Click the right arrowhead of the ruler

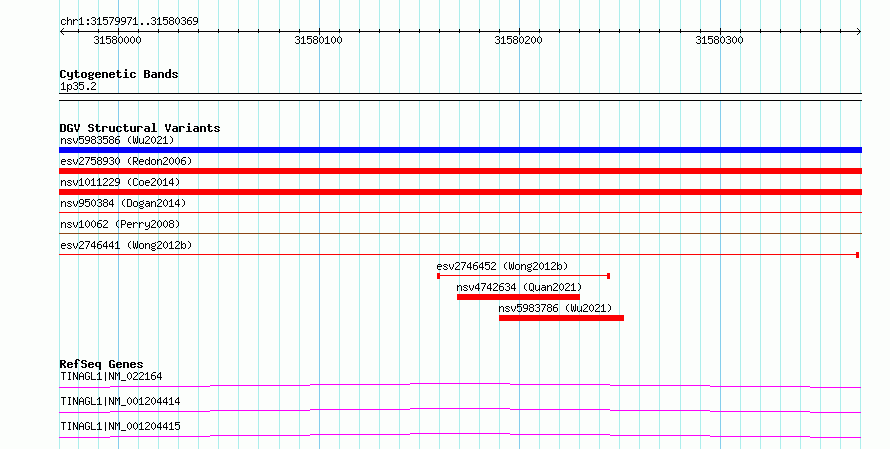click(859, 32)
